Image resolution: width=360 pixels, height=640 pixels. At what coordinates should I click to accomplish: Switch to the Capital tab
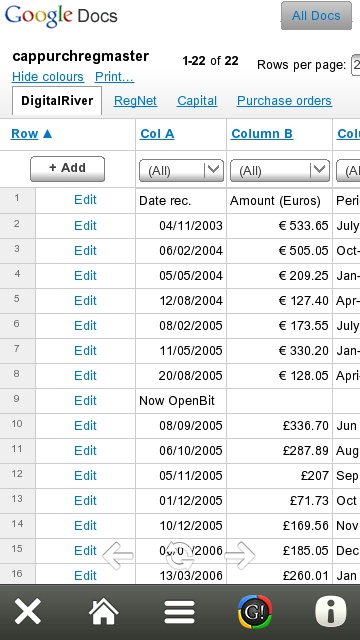click(x=197, y=101)
